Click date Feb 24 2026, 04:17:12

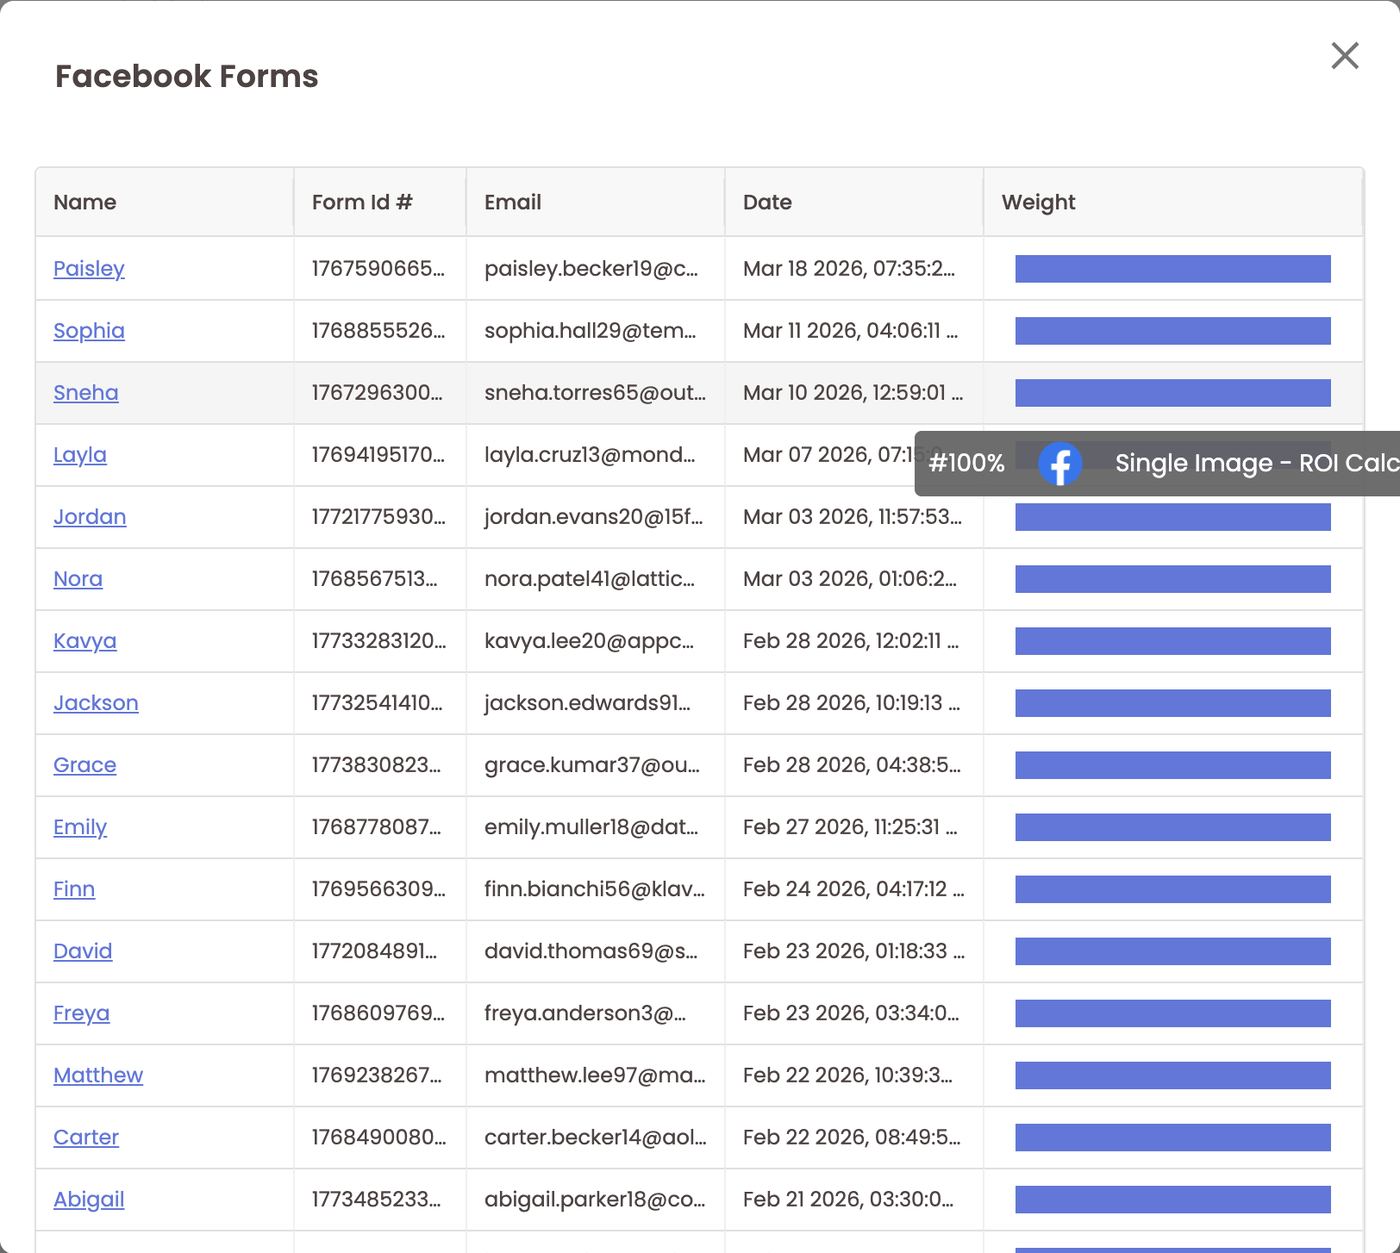click(x=853, y=889)
